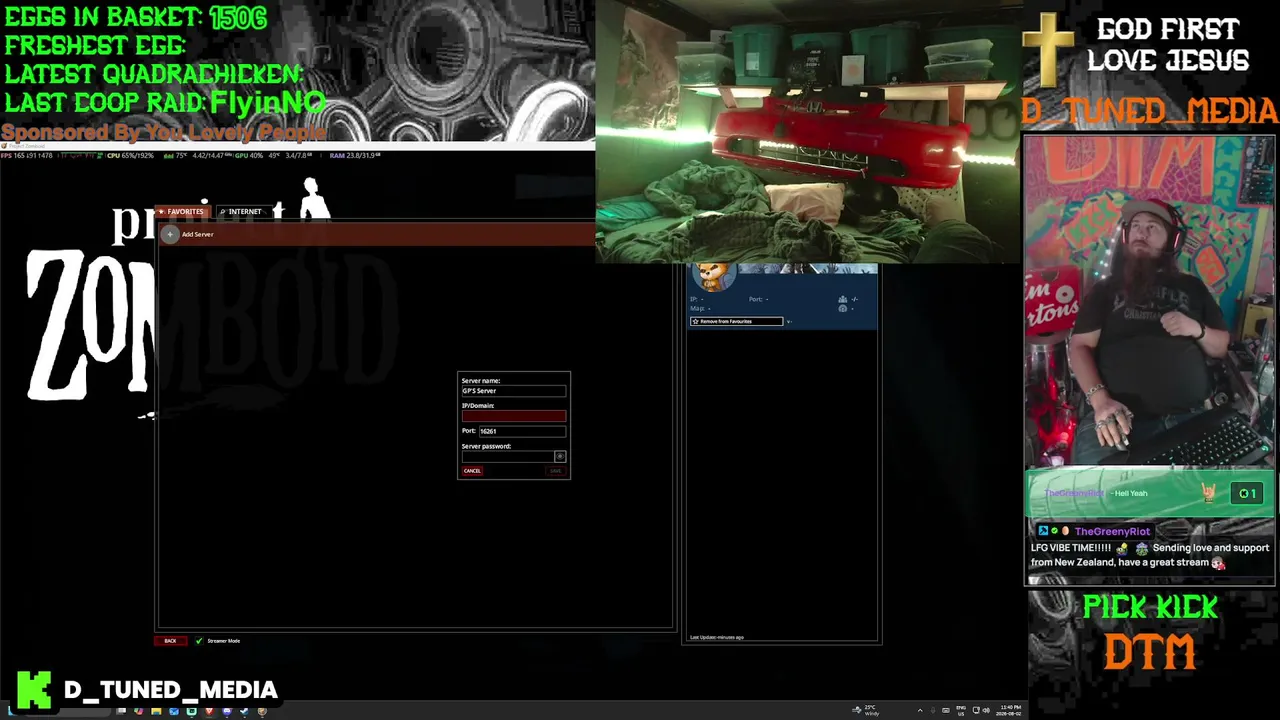Edit the Server name field
Image resolution: width=1280 pixels, height=720 pixels.
[513, 391]
